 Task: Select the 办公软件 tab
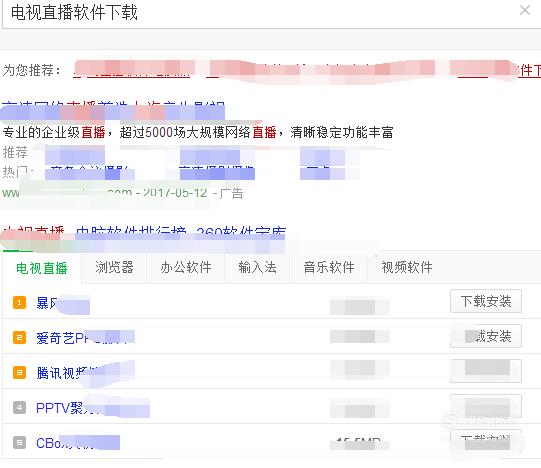tap(186, 267)
